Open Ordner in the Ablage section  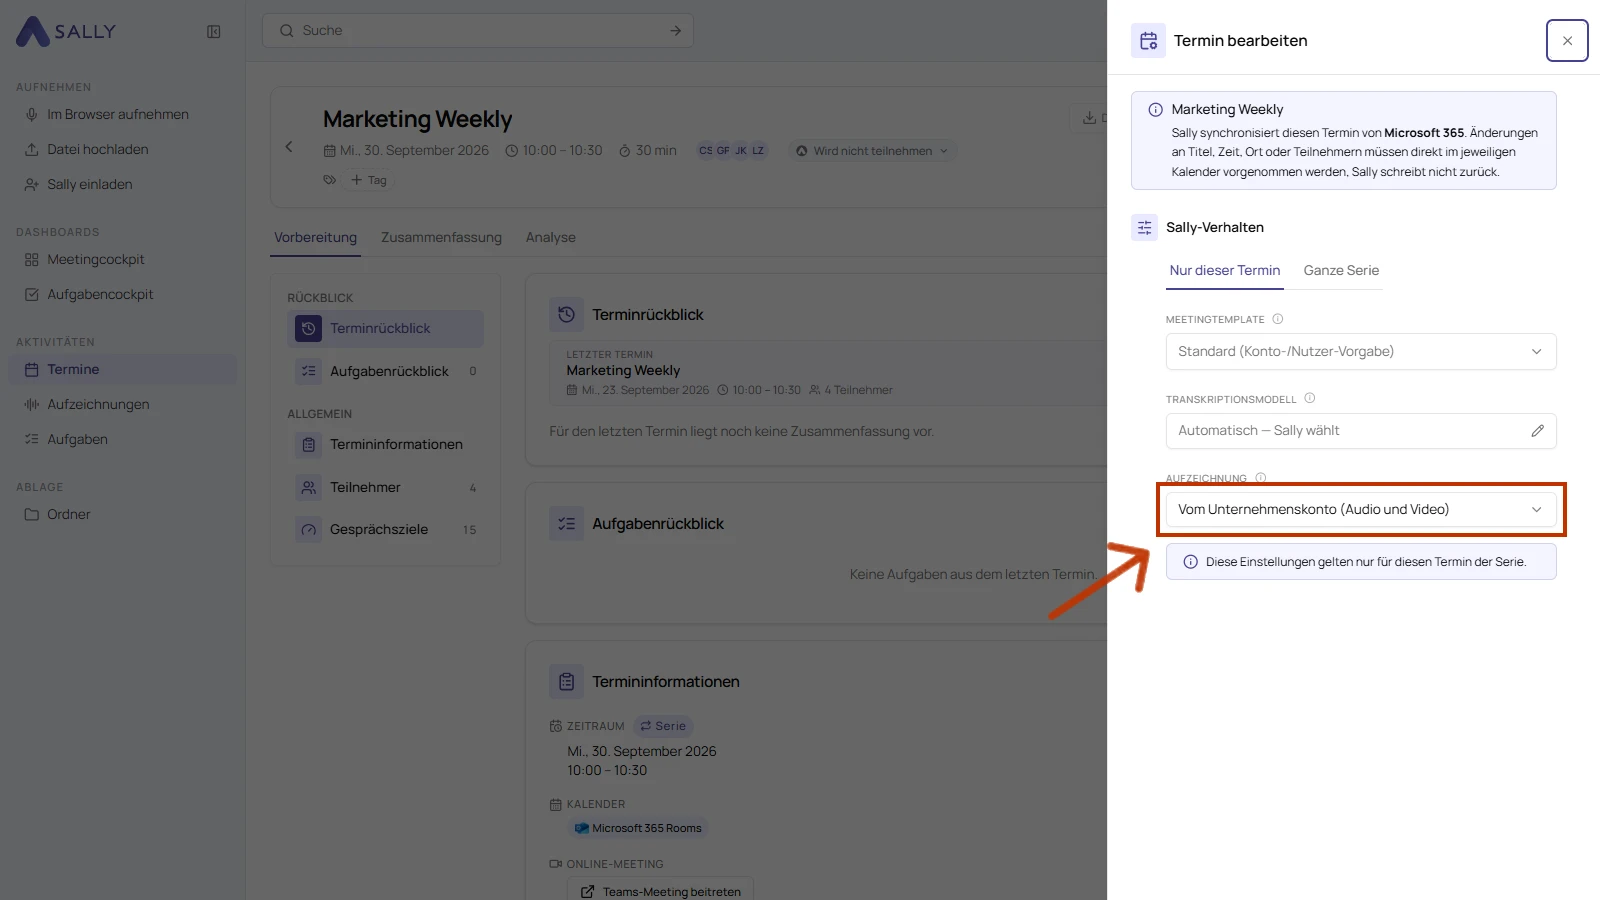123,515
